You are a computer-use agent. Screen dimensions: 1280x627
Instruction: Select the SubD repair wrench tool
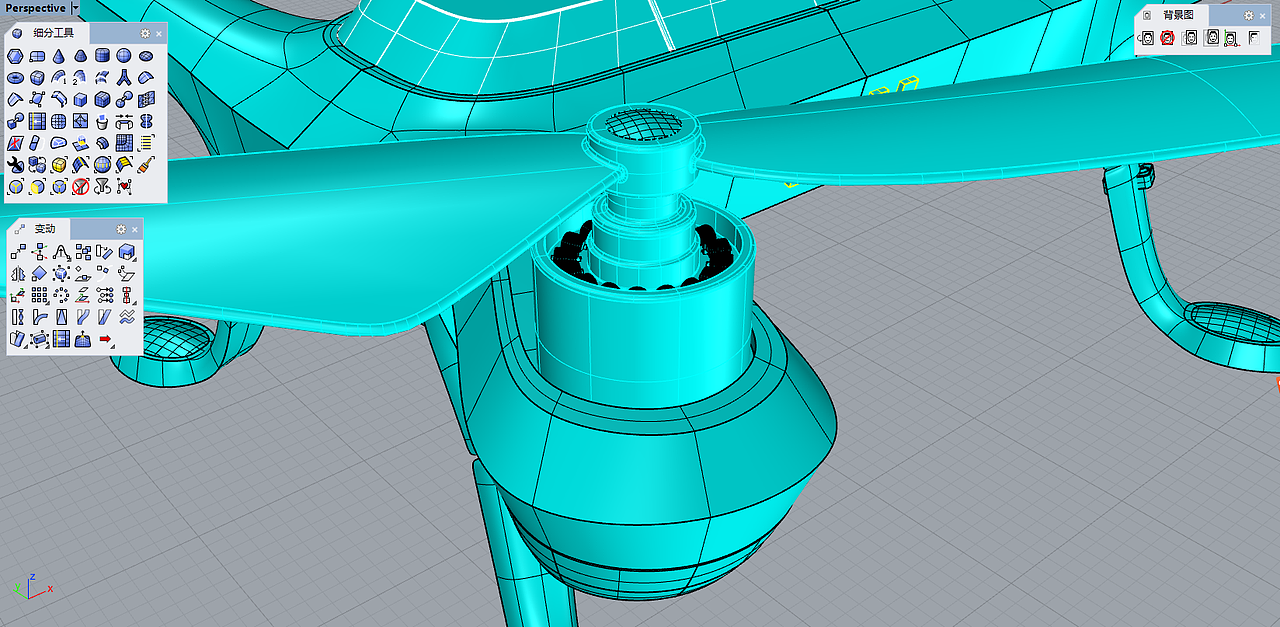tap(15, 164)
